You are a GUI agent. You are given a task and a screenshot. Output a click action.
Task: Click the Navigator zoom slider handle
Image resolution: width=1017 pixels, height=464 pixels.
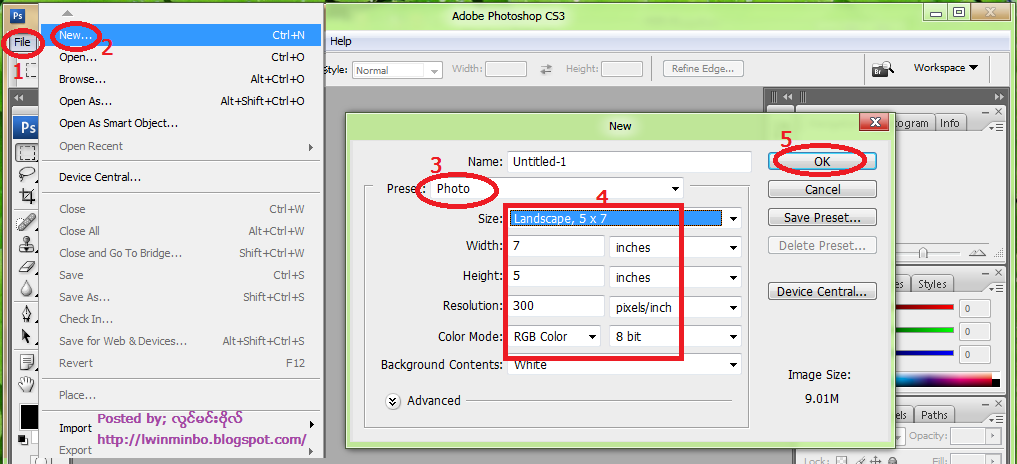coord(922,253)
